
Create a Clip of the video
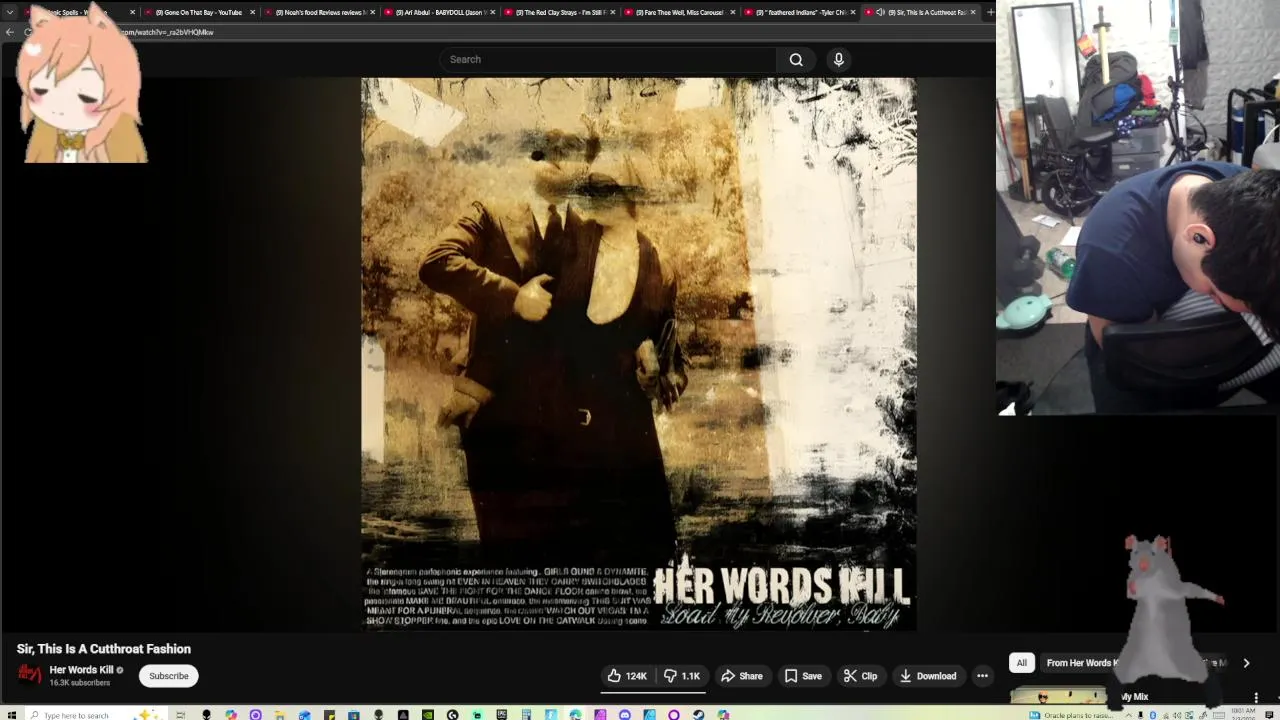pos(860,676)
